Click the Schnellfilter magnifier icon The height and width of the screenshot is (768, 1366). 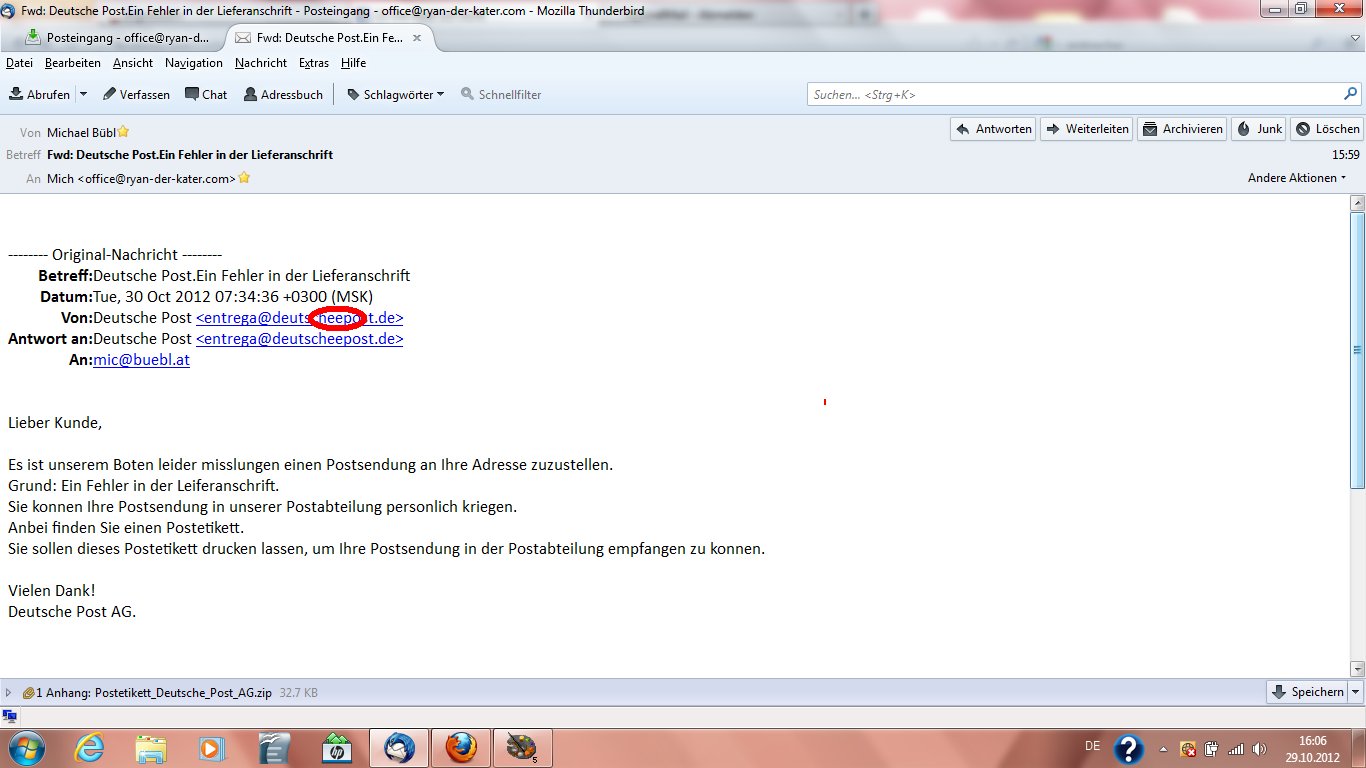[x=467, y=94]
